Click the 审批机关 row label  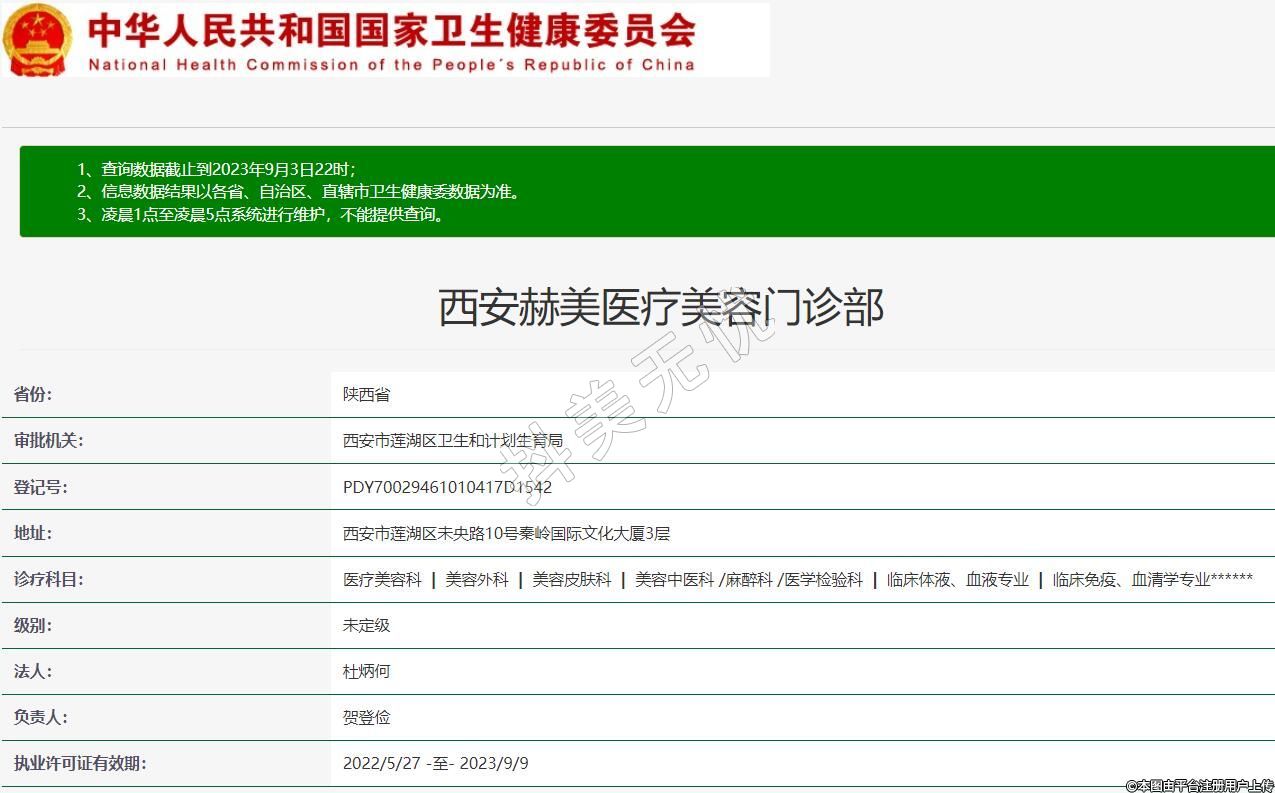point(49,441)
